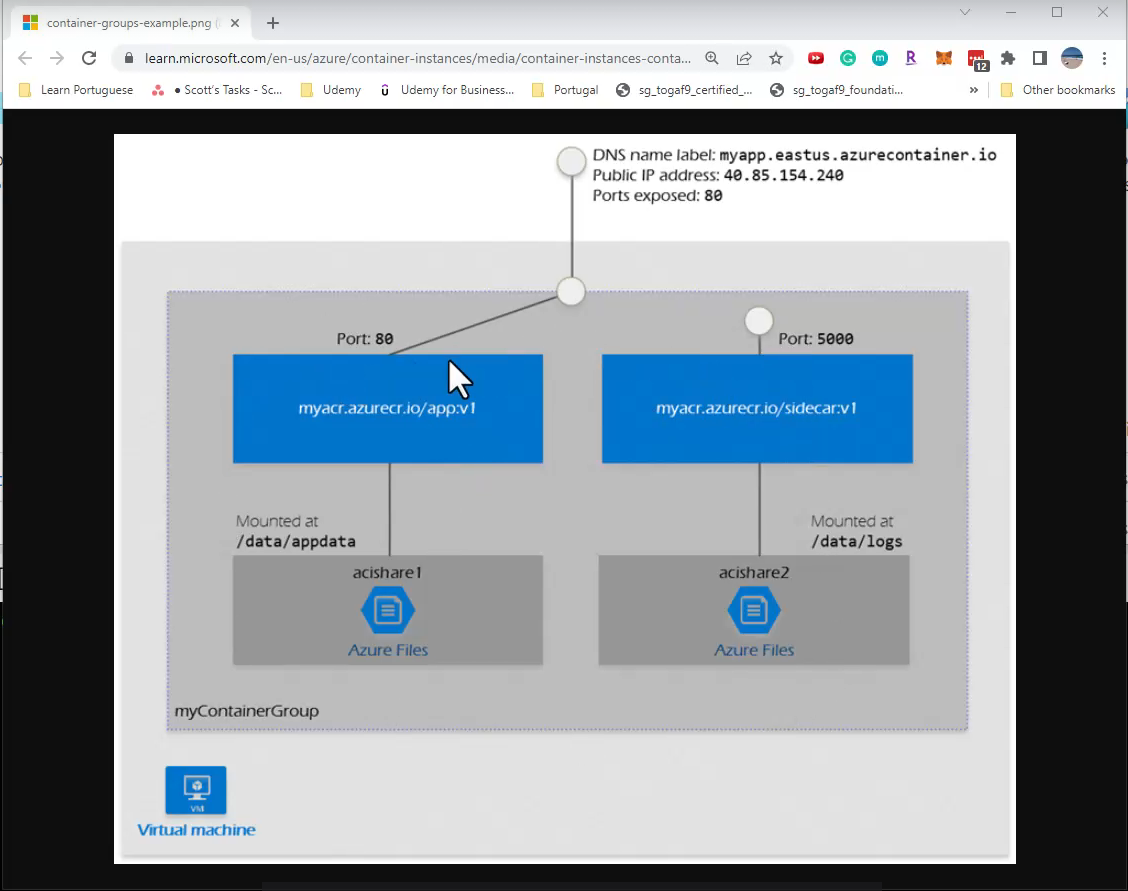
Task: Click the Azure Files icon under acishare1
Action: coord(388,611)
